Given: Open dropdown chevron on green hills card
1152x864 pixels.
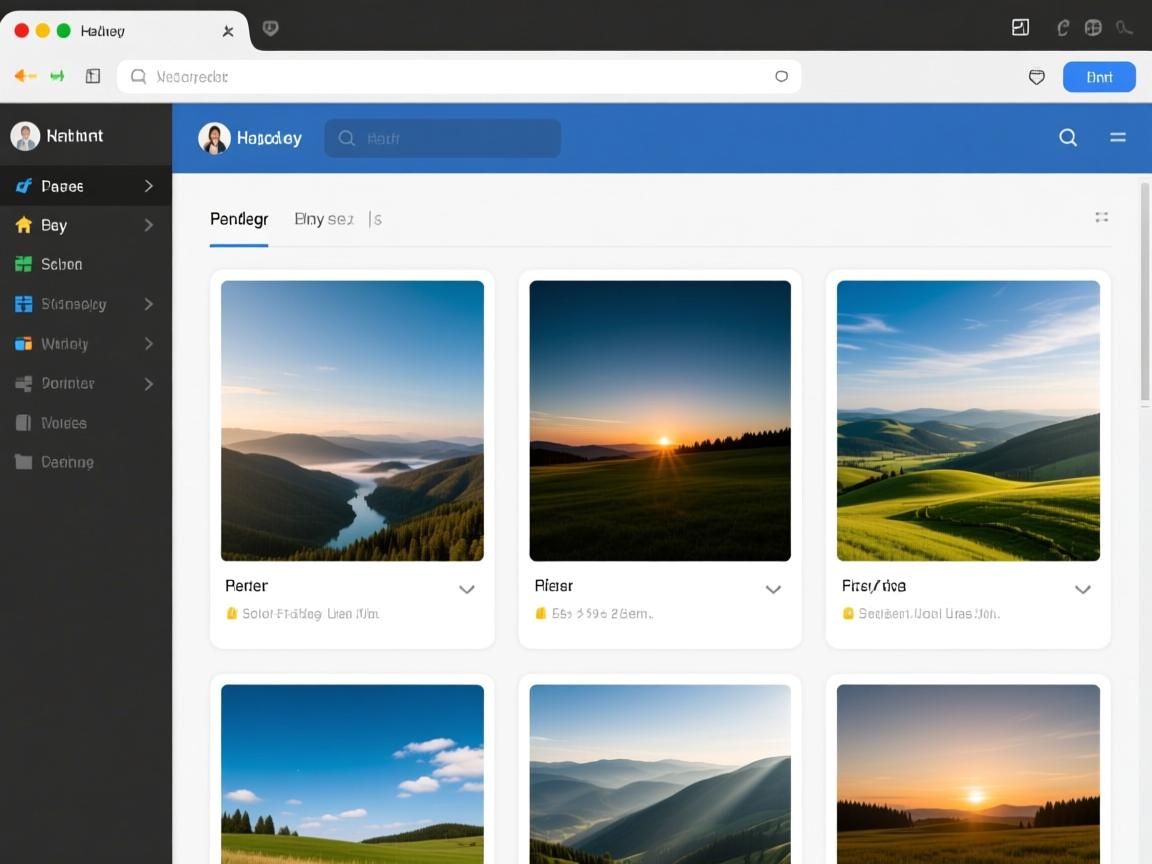Looking at the screenshot, I should (1082, 589).
